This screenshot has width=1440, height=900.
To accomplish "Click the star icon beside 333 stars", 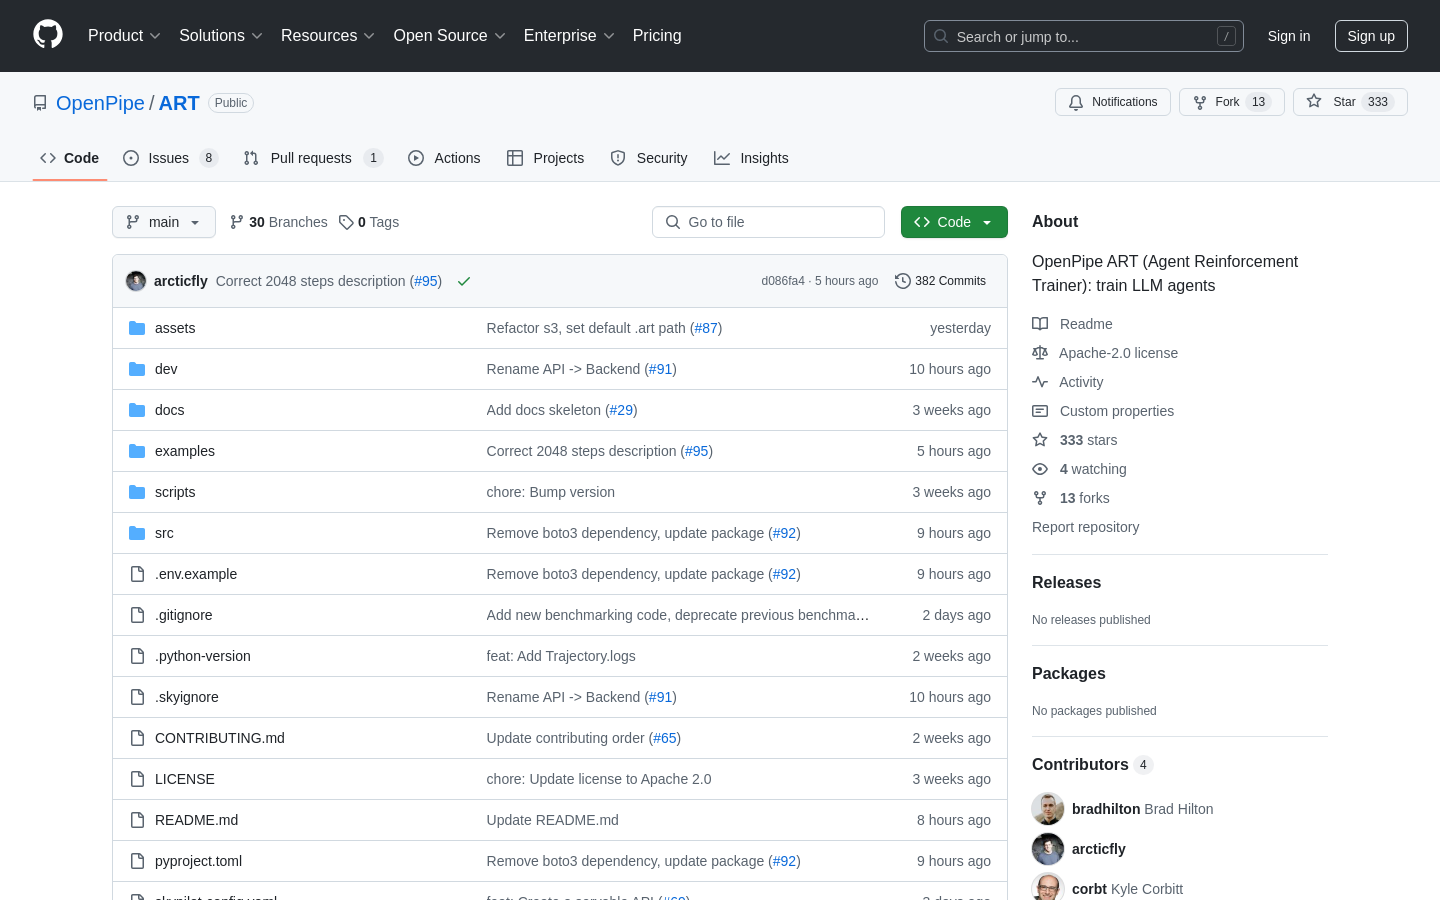I will click(1040, 440).
